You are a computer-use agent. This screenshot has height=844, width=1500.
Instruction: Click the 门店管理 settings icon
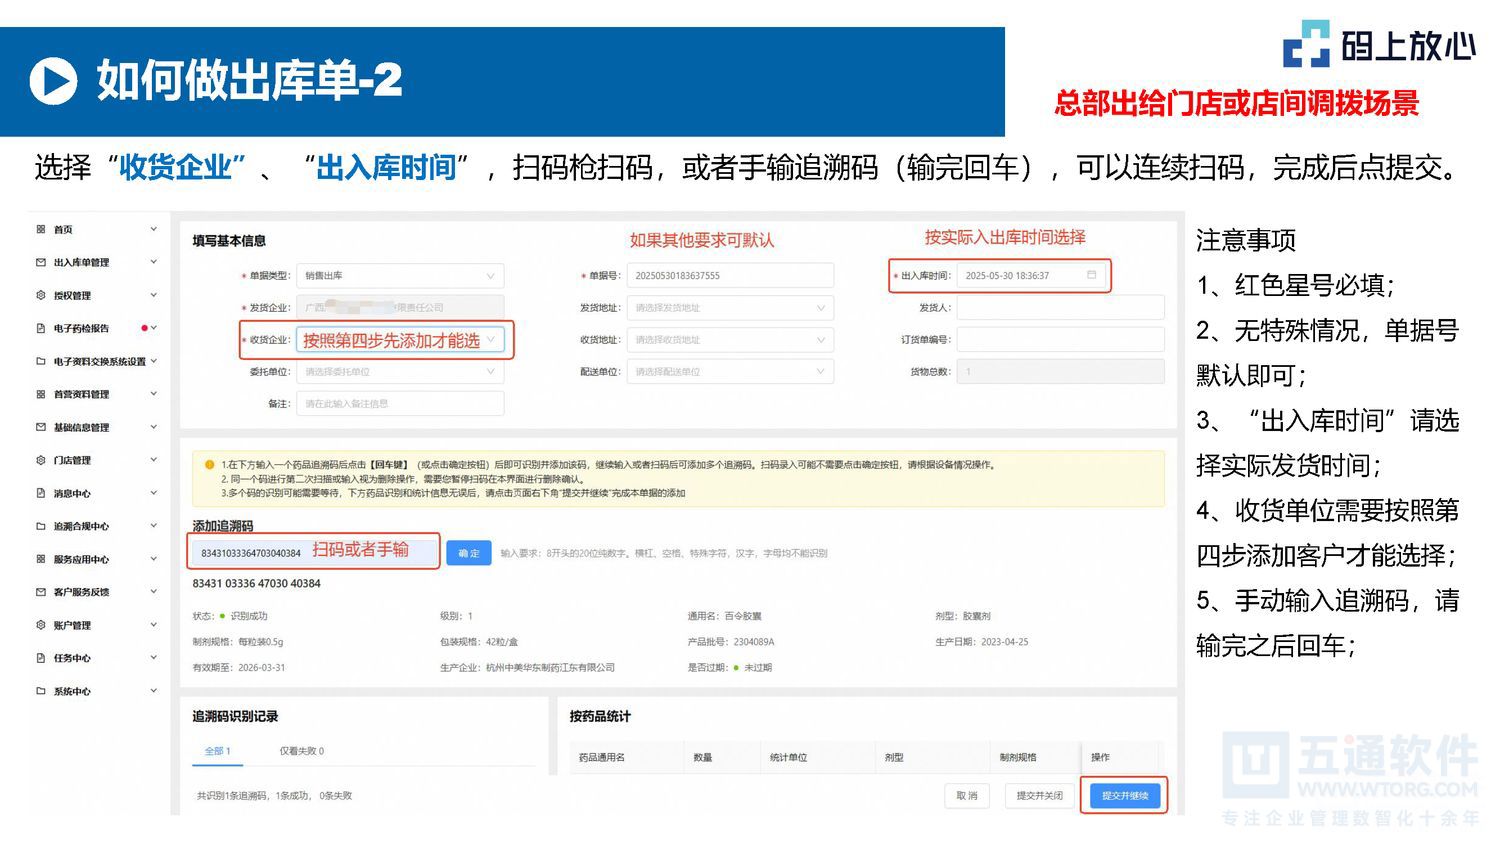(40, 460)
